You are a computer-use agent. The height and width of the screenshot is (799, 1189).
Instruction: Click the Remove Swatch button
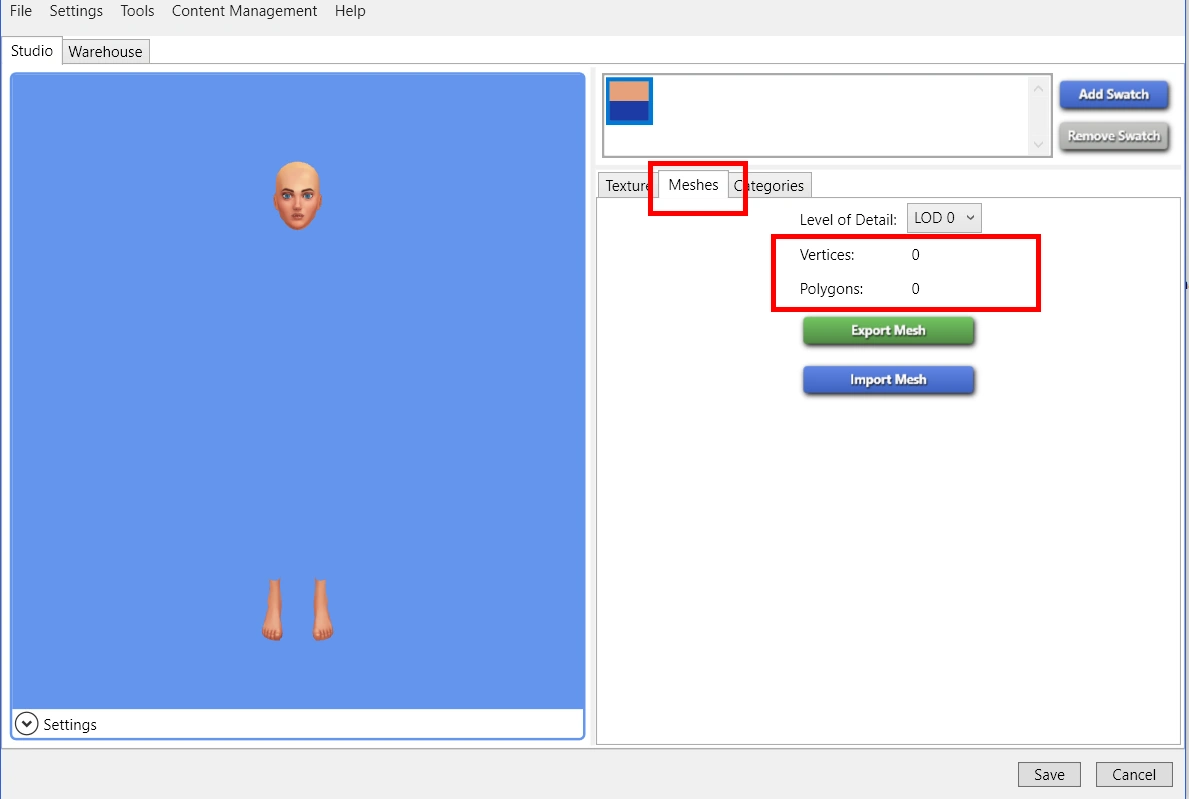(1113, 136)
